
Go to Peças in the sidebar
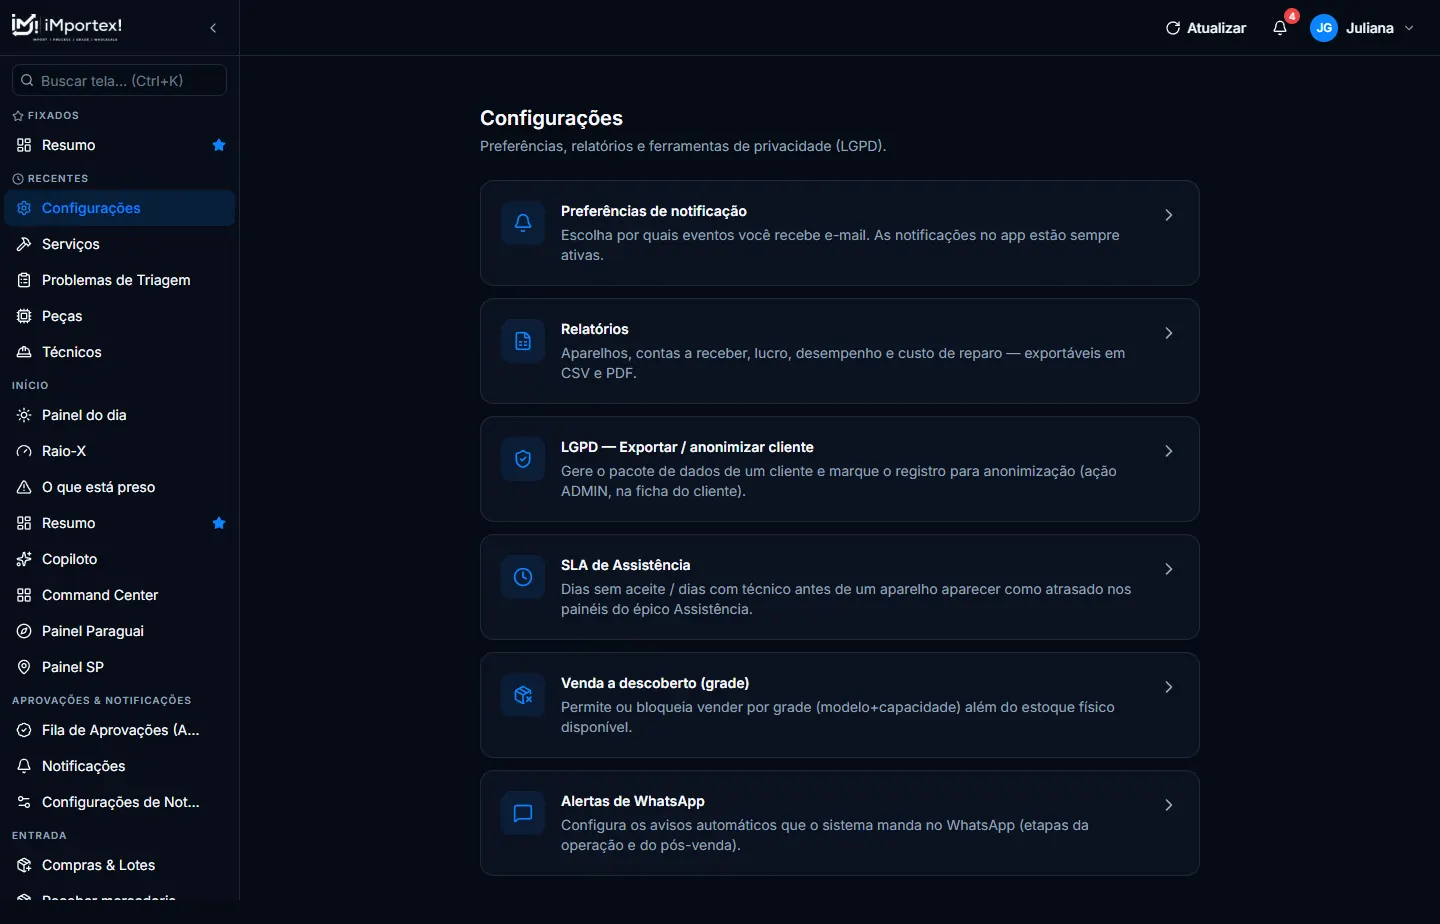(x=119, y=316)
